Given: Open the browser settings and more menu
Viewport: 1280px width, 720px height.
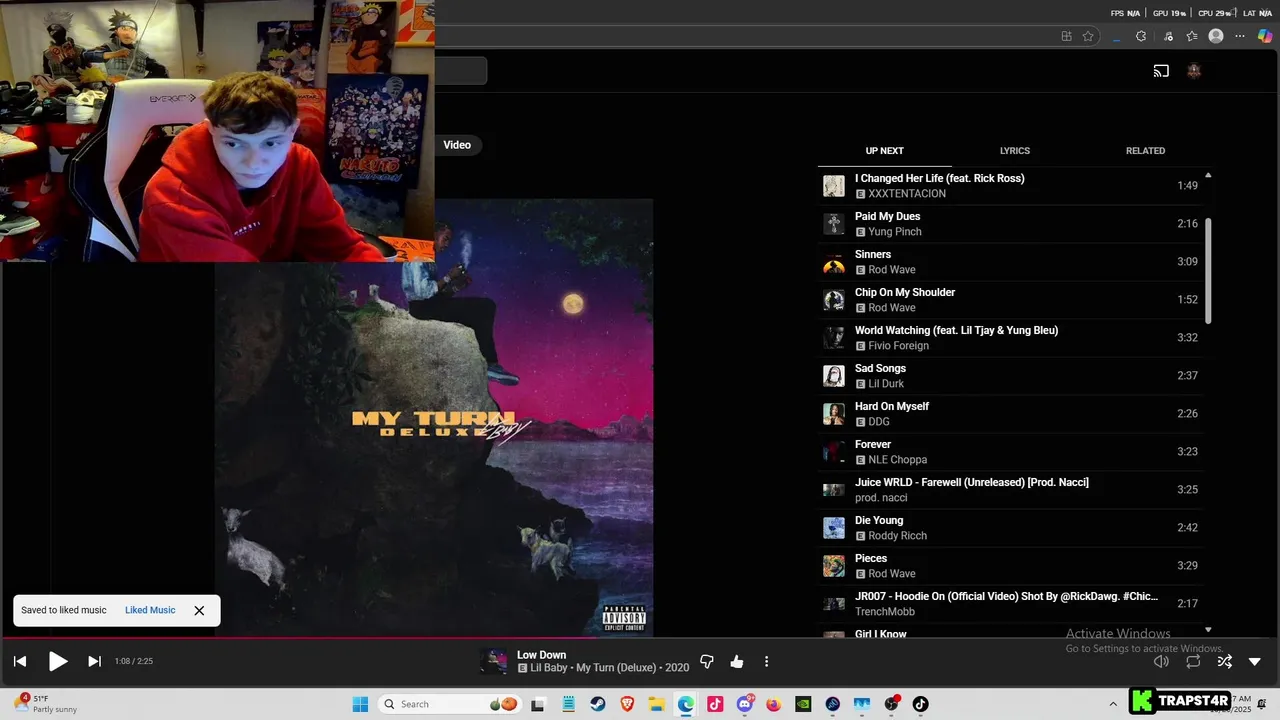Looking at the screenshot, I should point(1241,36).
